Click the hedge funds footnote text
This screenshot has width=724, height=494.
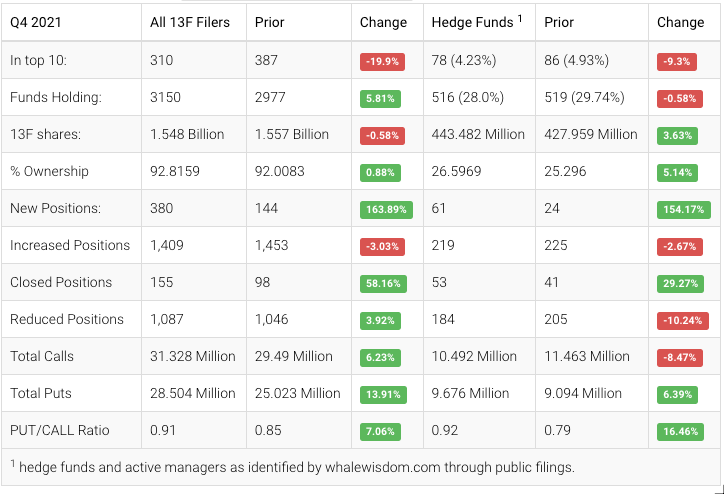(292, 466)
